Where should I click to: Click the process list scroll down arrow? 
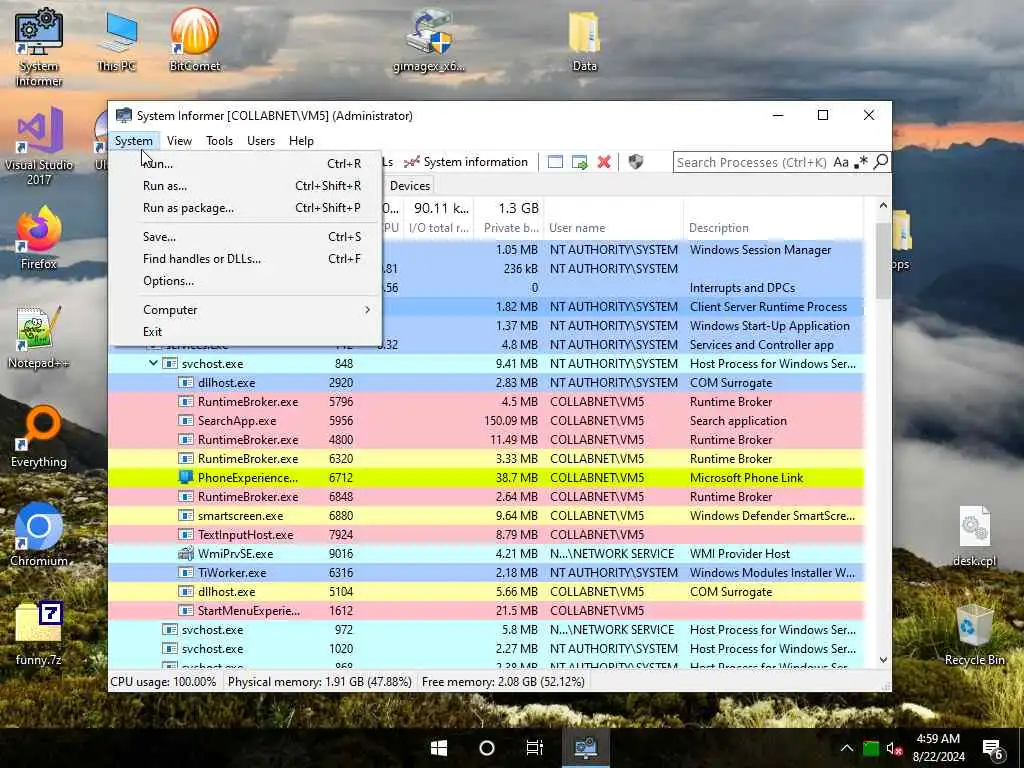(883, 660)
